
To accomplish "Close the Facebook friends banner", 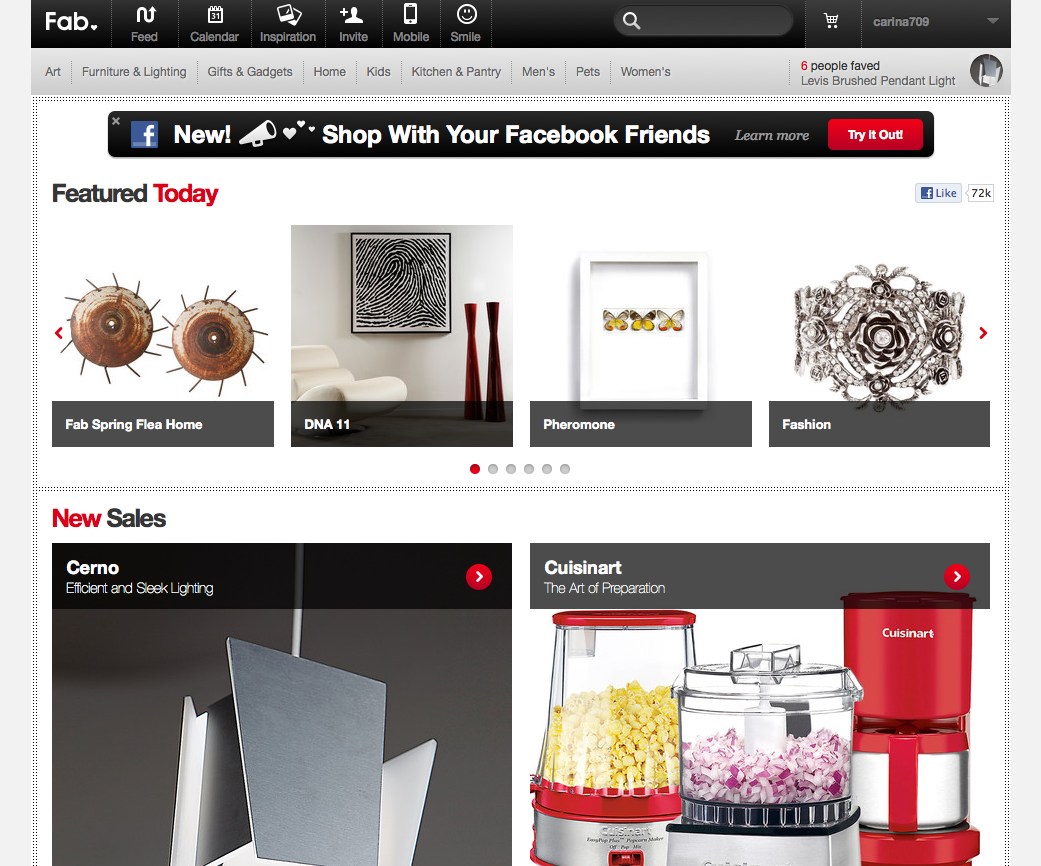I will pos(116,121).
